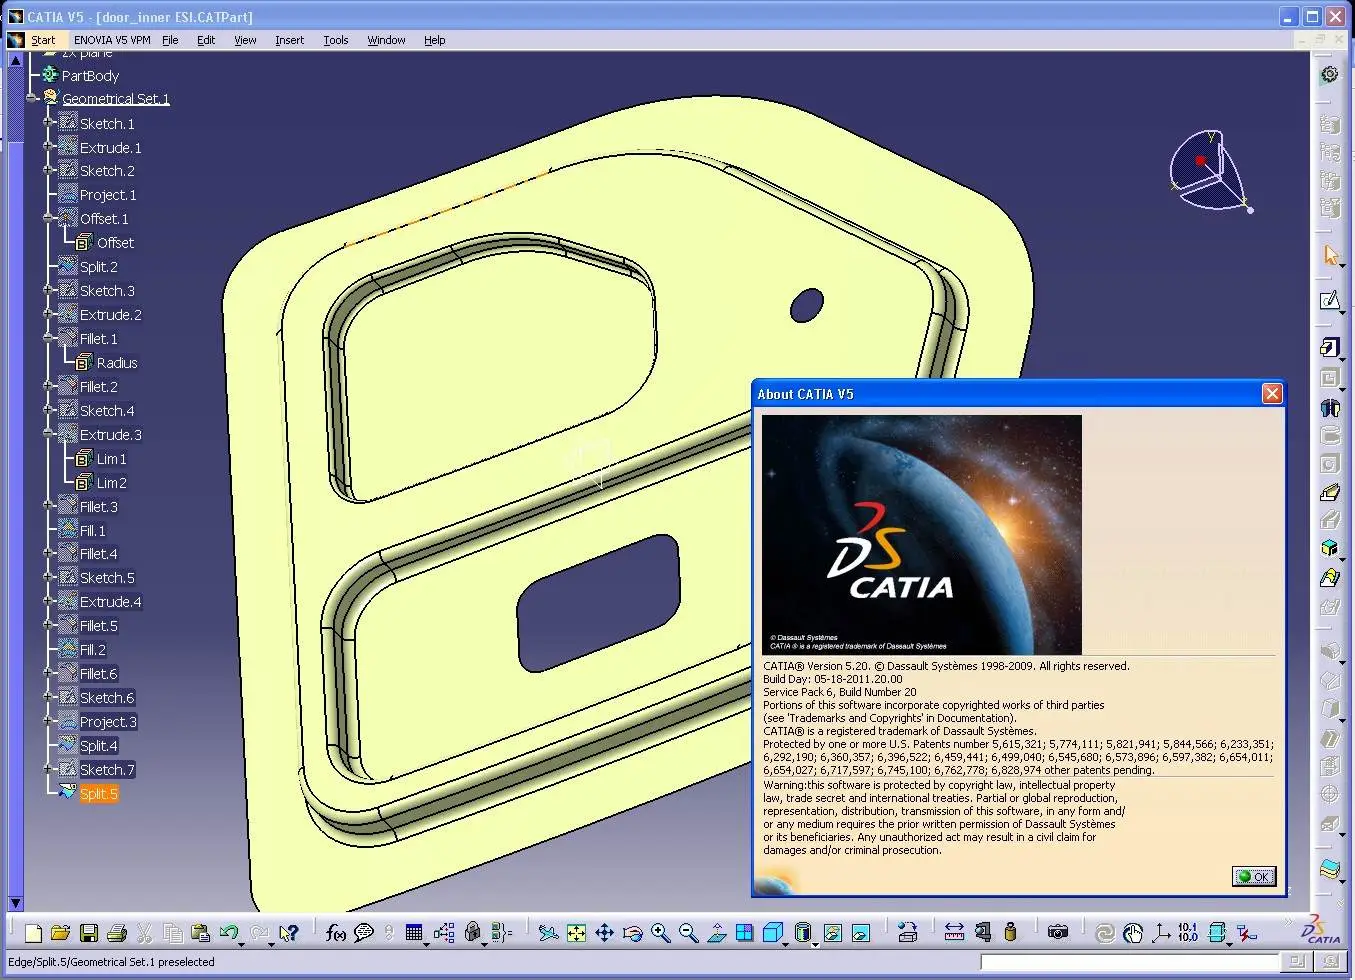Collapse the Offset.1 tree node
1355x980 pixels.
48,218
